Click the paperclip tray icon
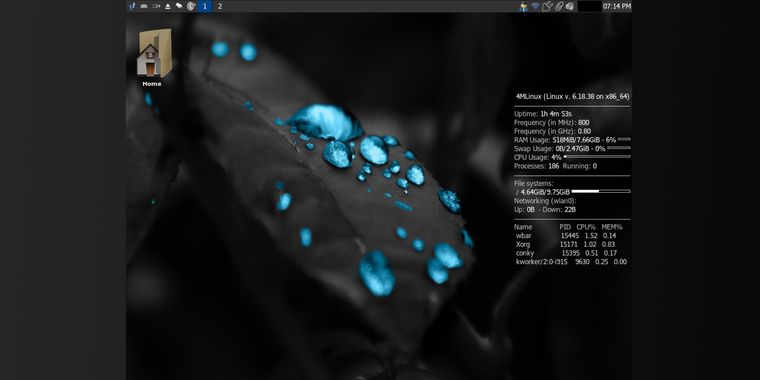 click(x=559, y=6)
